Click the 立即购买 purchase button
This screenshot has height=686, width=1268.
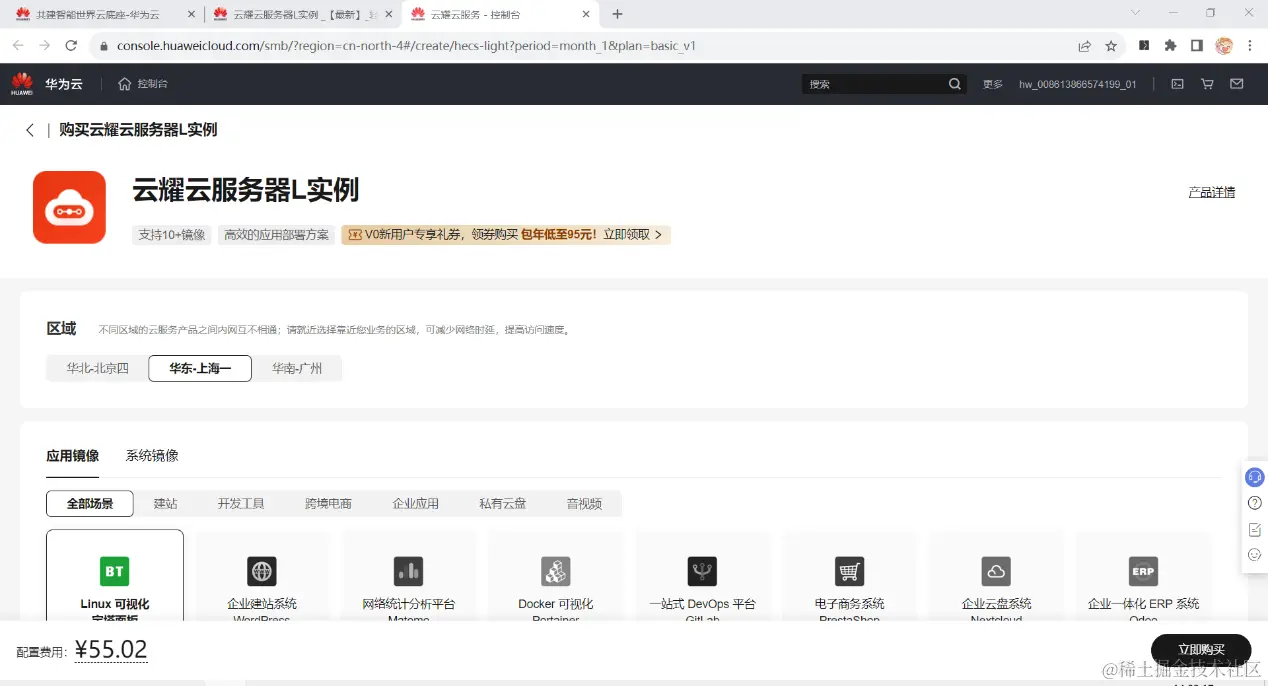[x=1202, y=649]
